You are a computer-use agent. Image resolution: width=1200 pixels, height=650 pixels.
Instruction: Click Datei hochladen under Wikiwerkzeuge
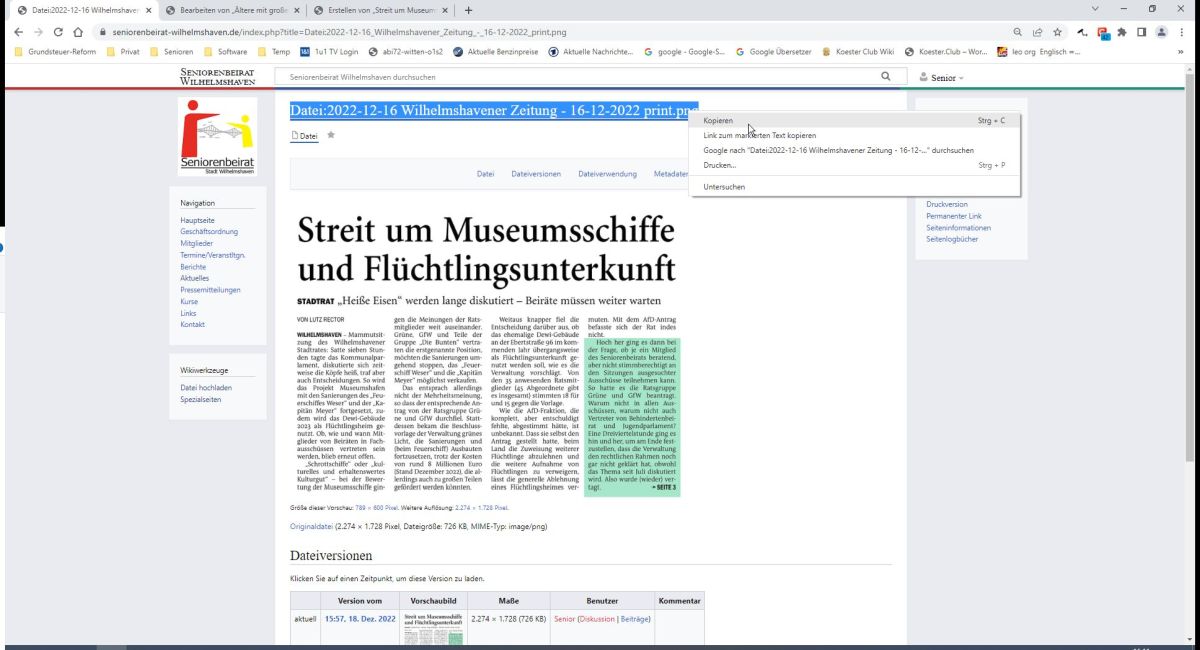pos(206,387)
